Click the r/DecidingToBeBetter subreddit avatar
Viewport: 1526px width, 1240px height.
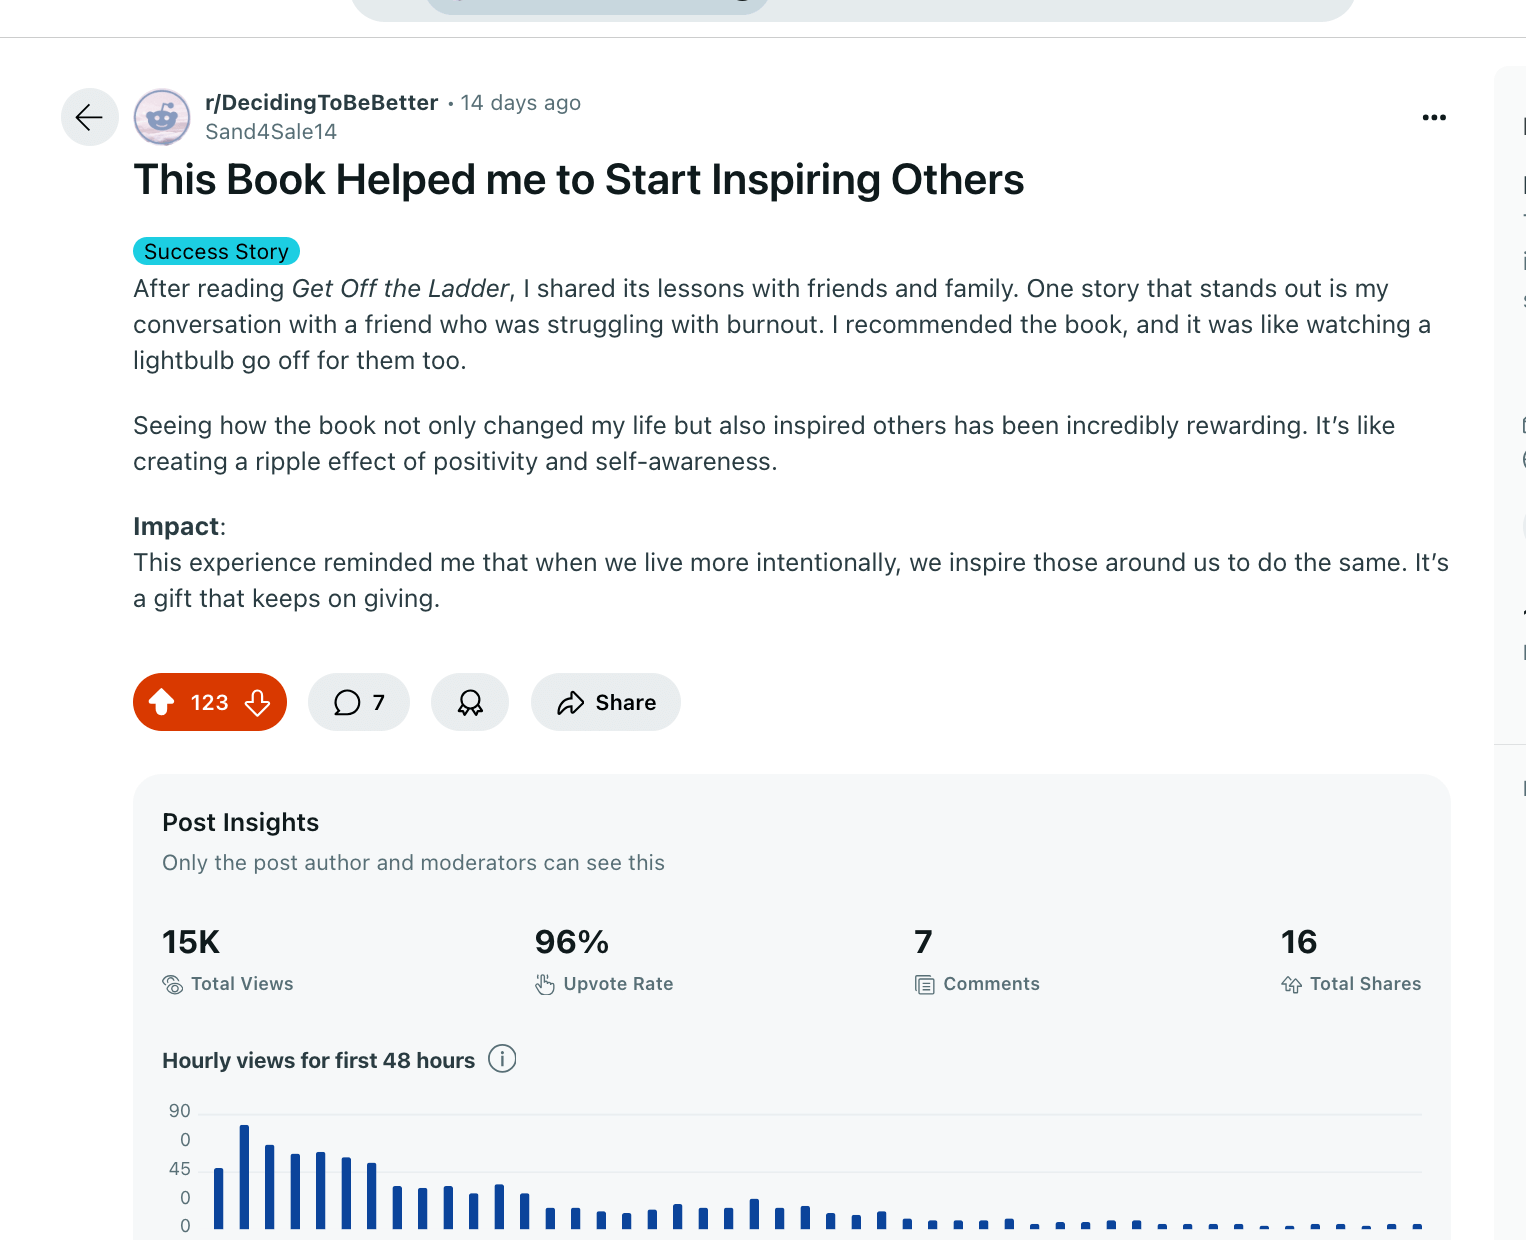pyautogui.click(x=162, y=117)
